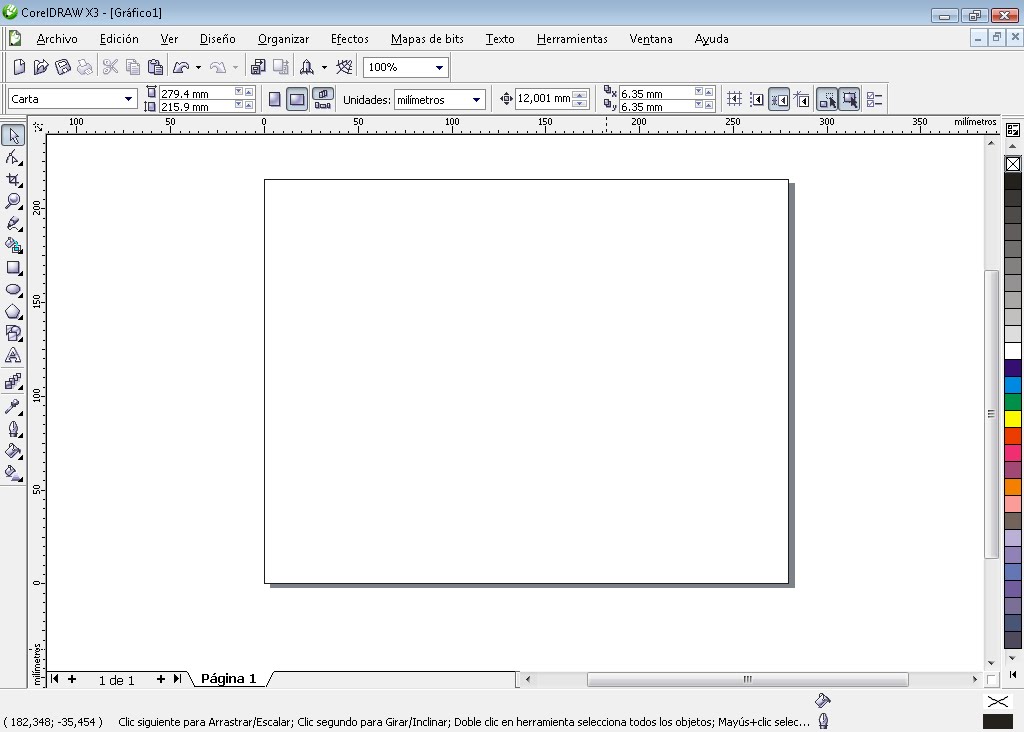
Task: Select the Pick tool
Action: (13, 134)
